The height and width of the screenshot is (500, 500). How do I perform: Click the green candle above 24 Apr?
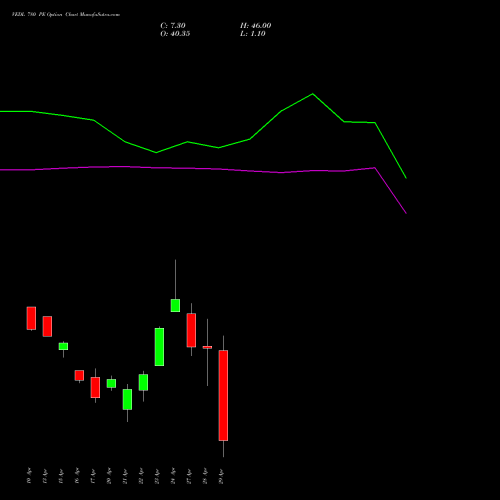175,305
